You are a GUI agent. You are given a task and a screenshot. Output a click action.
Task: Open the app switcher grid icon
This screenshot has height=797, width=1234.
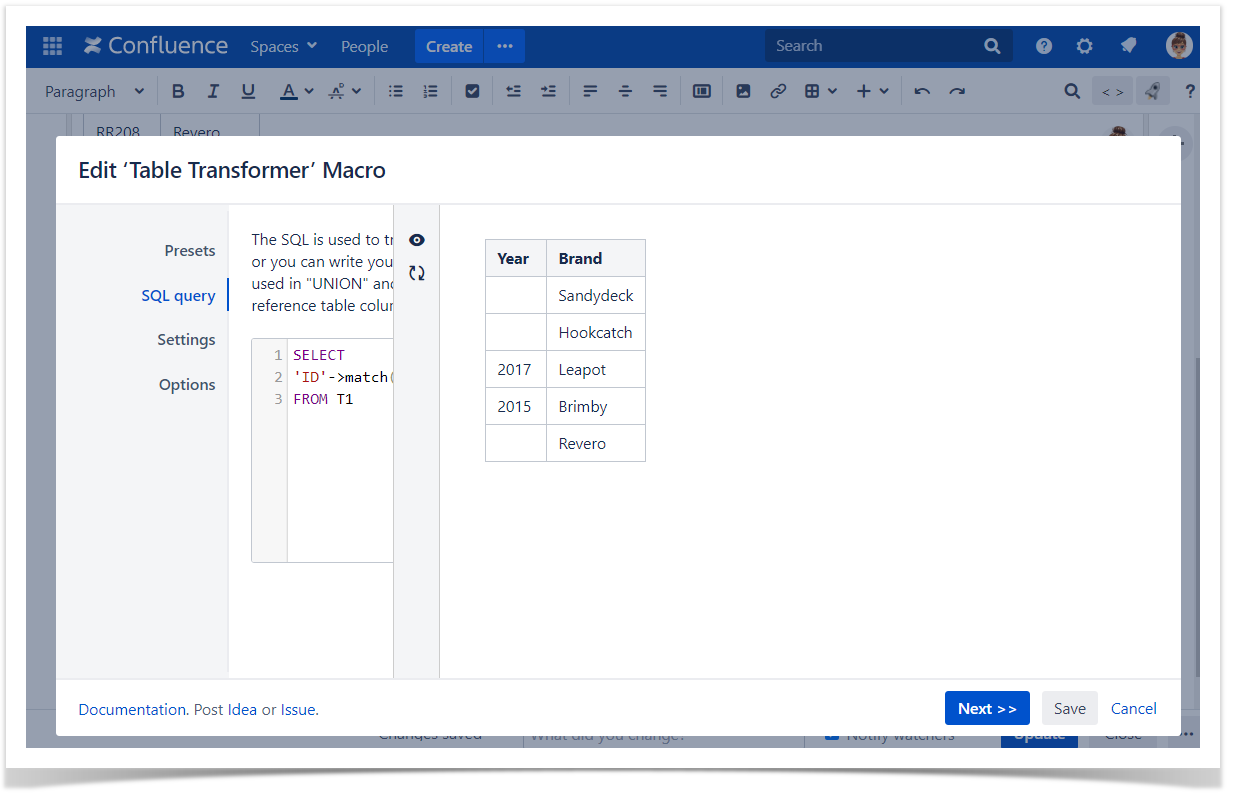pyautogui.click(x=52, y=46)
